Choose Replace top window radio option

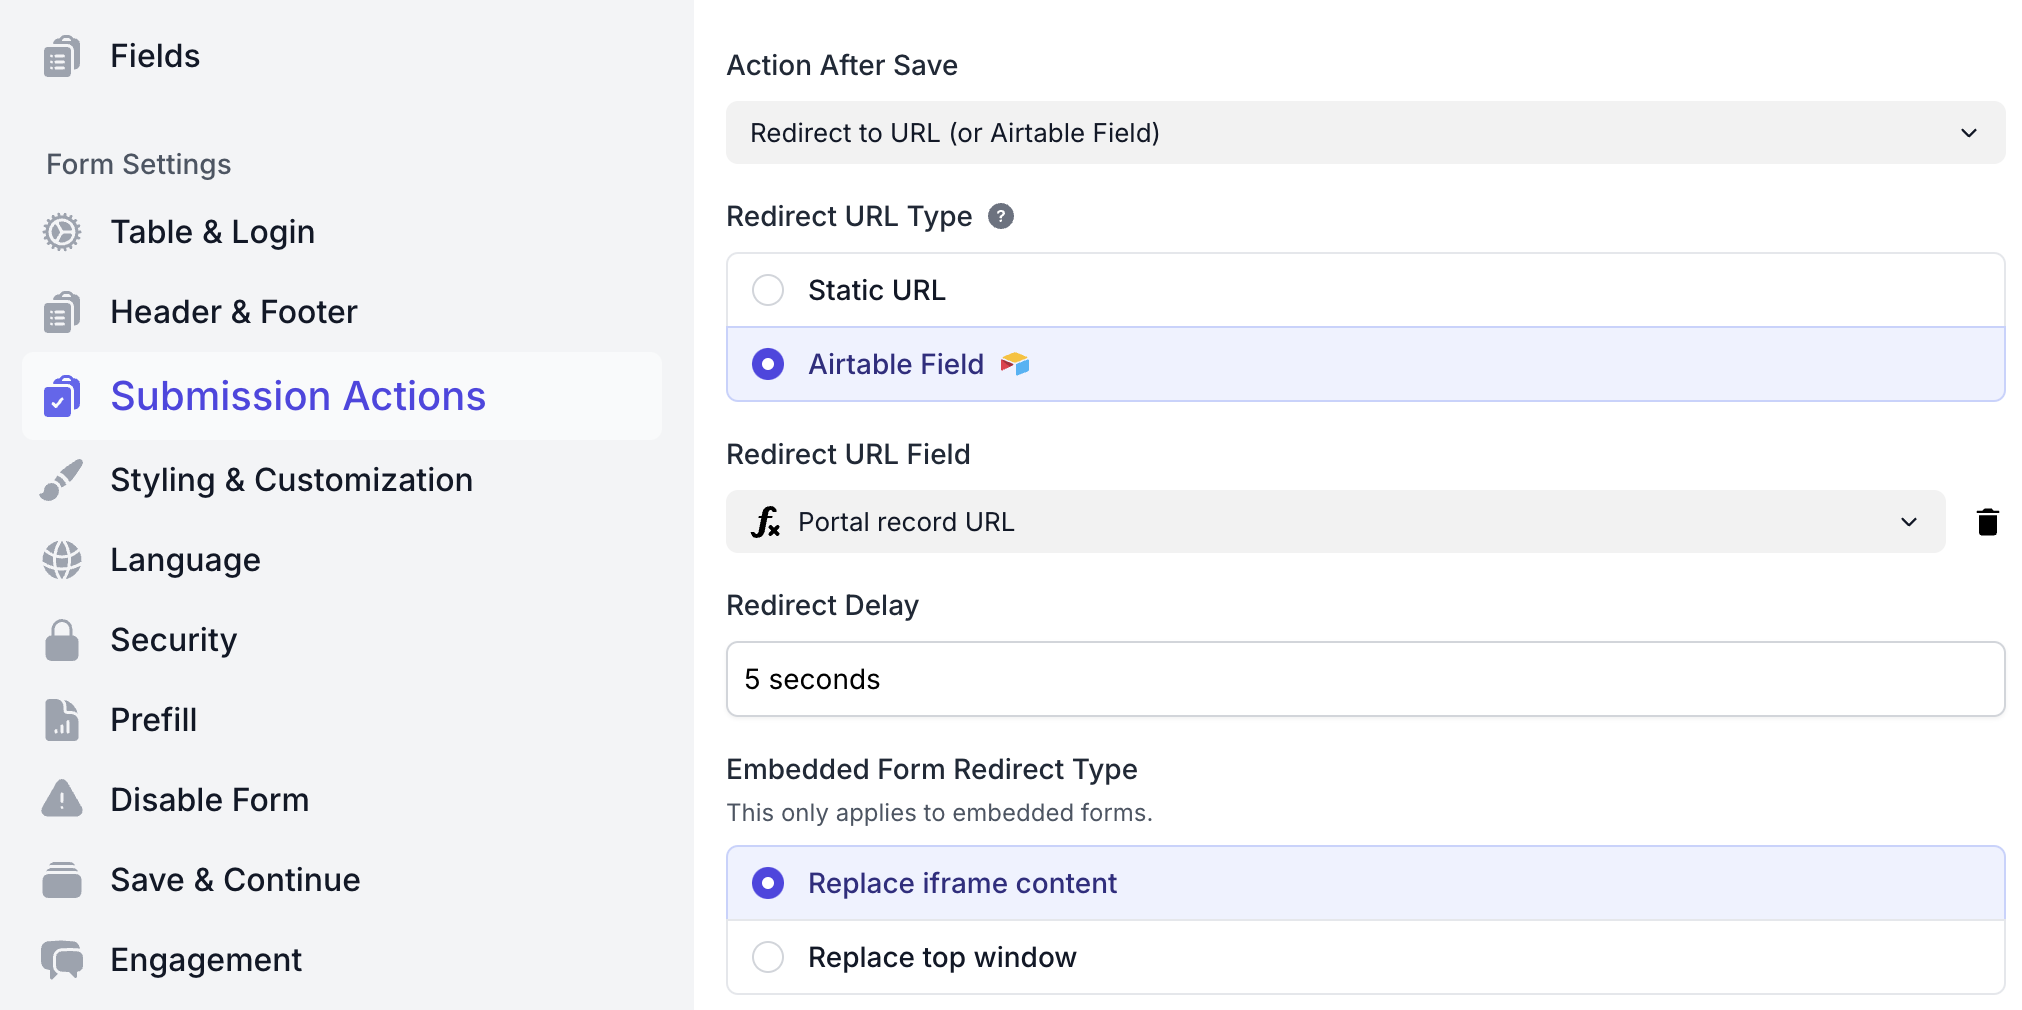[x=768, y=957]
